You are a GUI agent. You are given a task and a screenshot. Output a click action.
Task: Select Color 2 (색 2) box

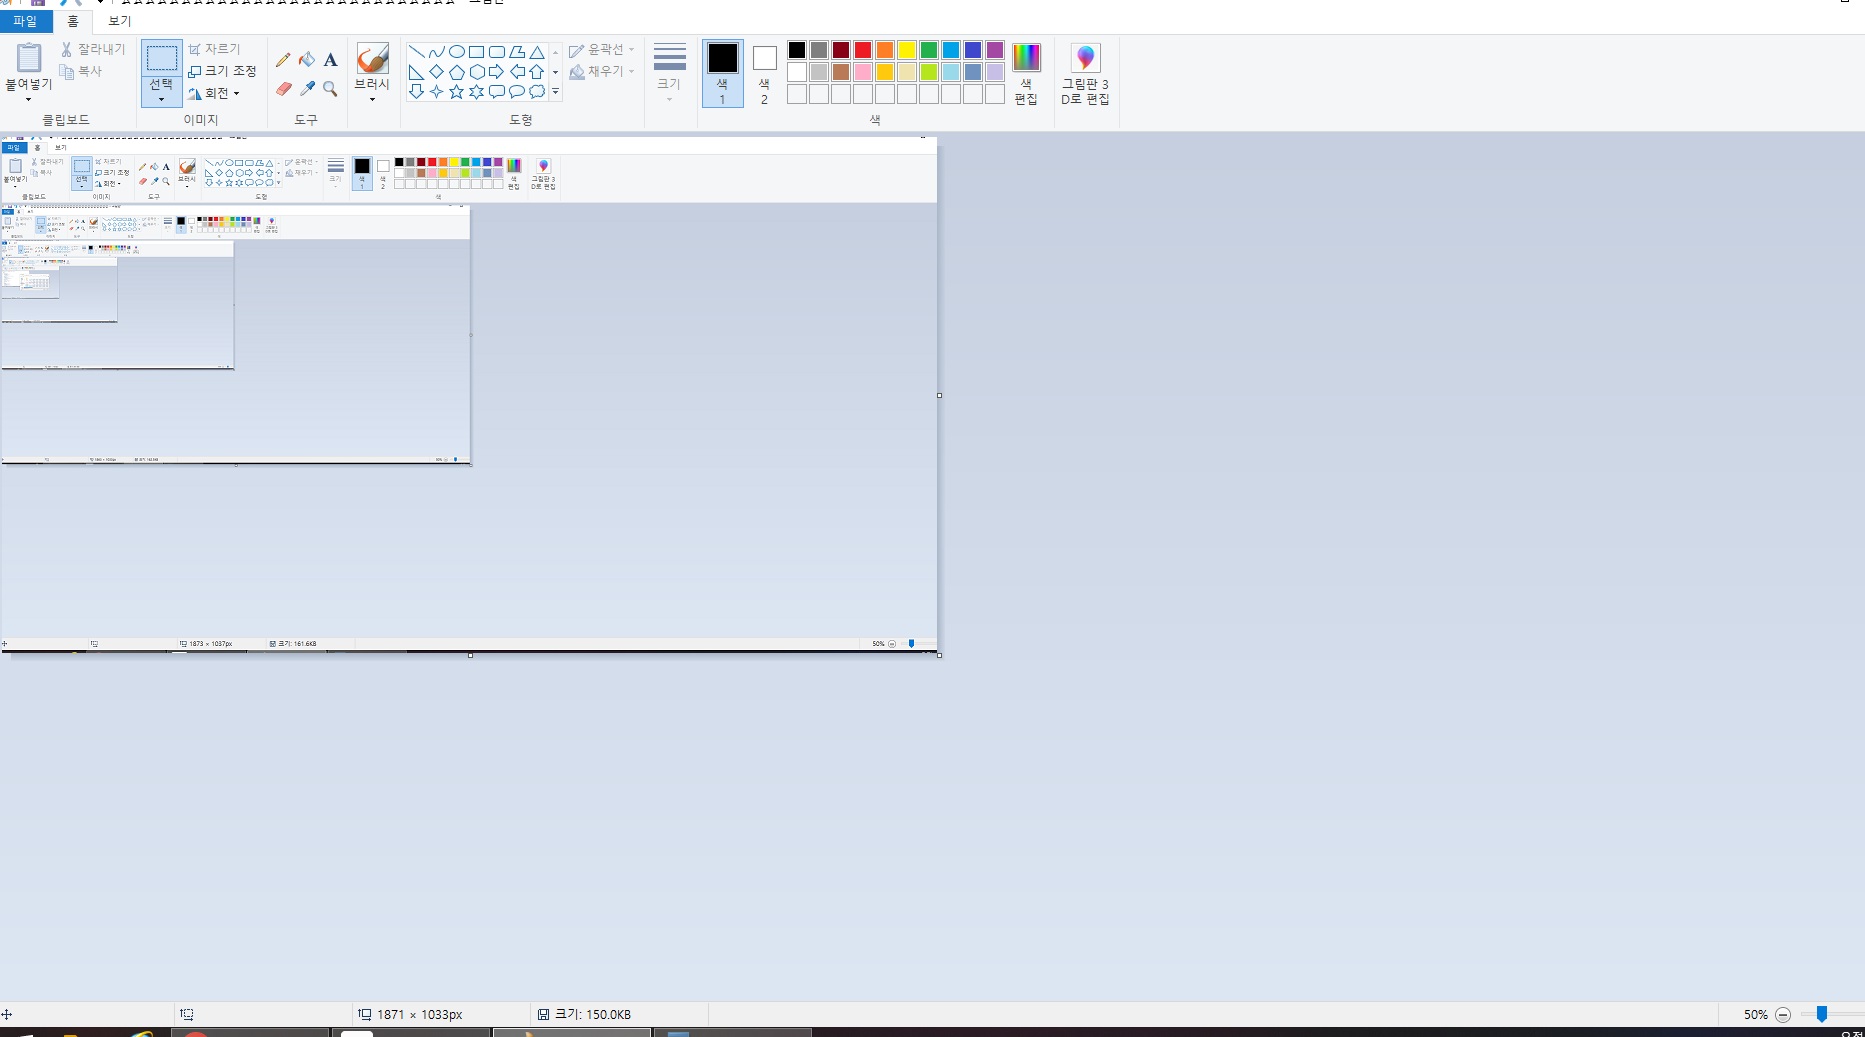tap(765, 73)
